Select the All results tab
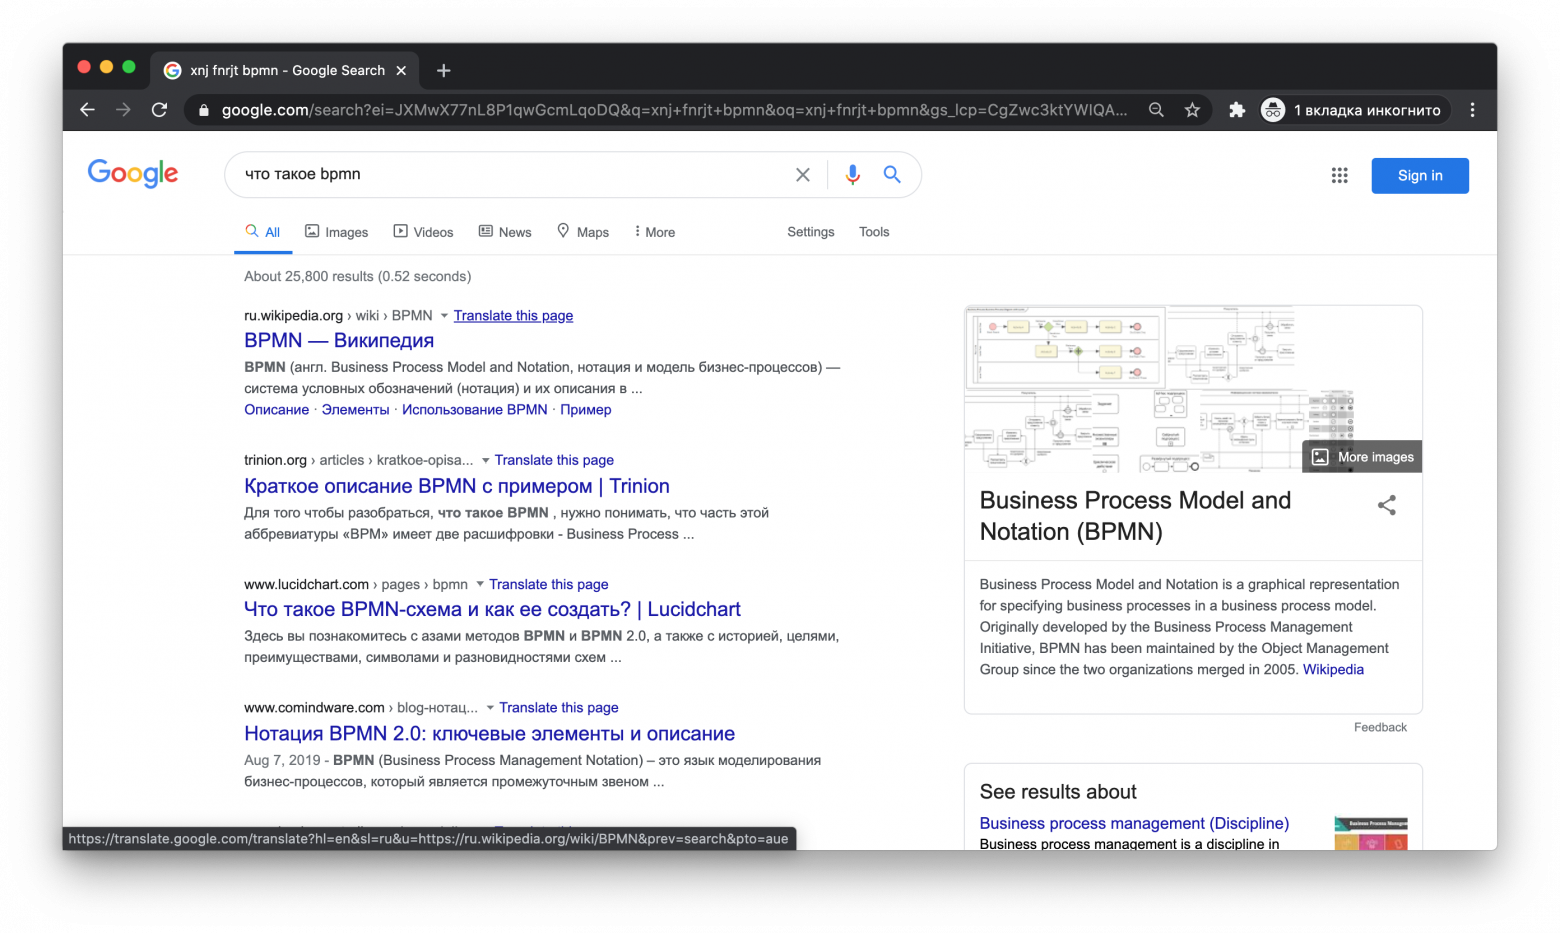The width and height of the screenshot is (1560, 933). point(263,232)
